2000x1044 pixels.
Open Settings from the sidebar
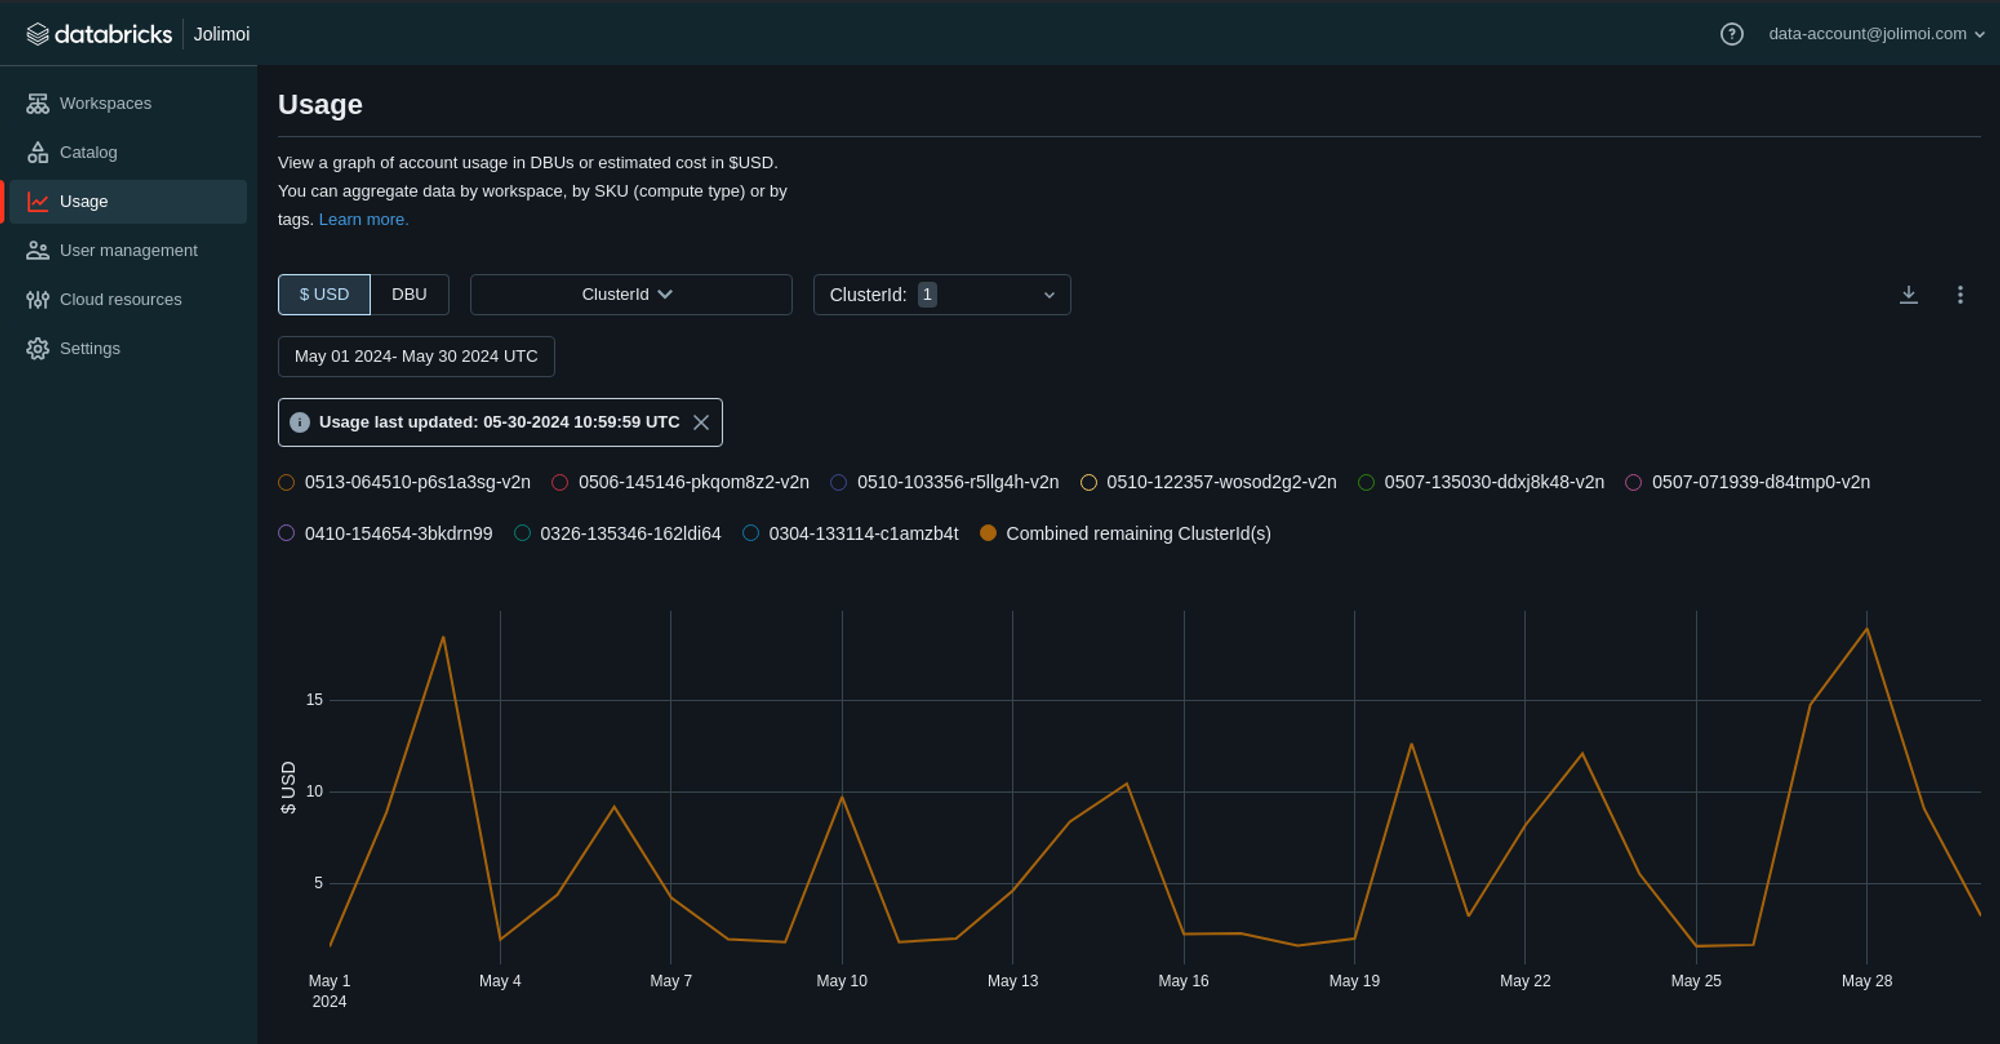click(x=90, y=348)
